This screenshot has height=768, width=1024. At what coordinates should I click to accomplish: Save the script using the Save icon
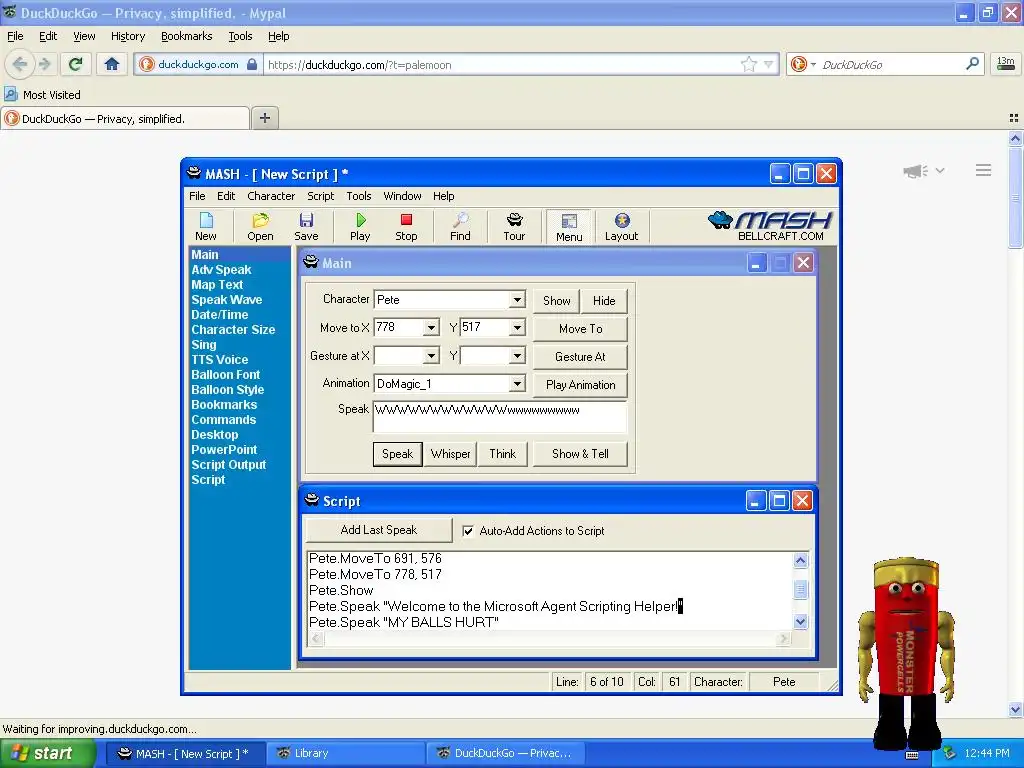[306, 226]
